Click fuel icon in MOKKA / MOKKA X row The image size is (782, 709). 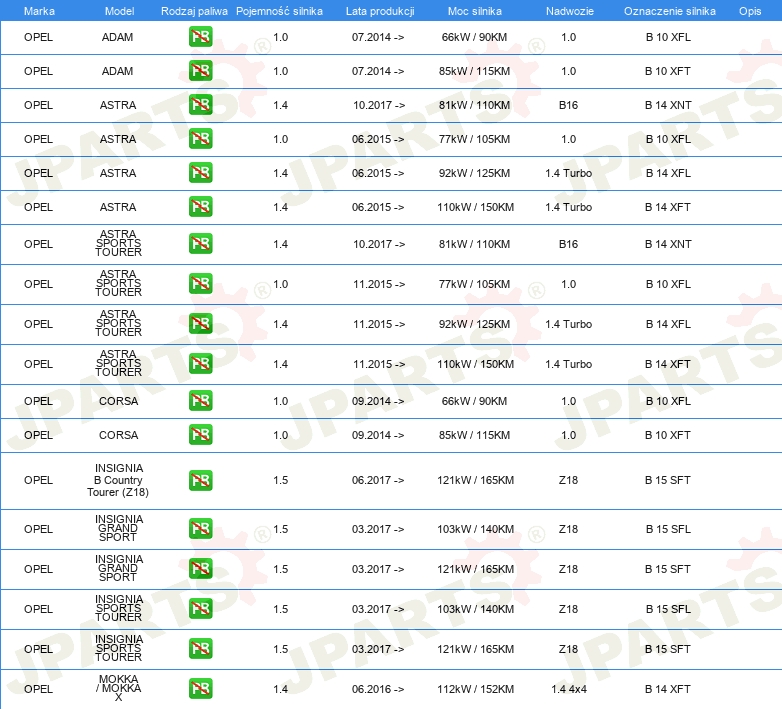(x=200, y=689)
